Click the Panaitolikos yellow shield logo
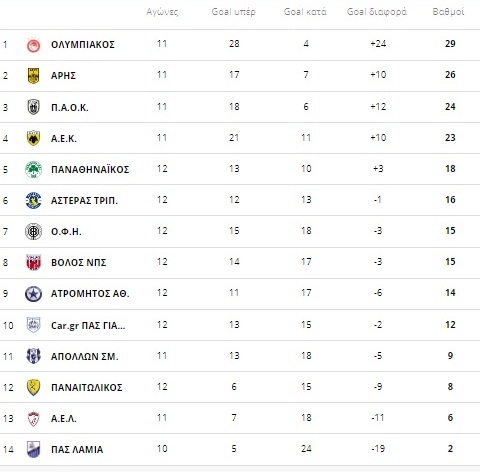Screen dimensions: 480x472 point(33,387)
